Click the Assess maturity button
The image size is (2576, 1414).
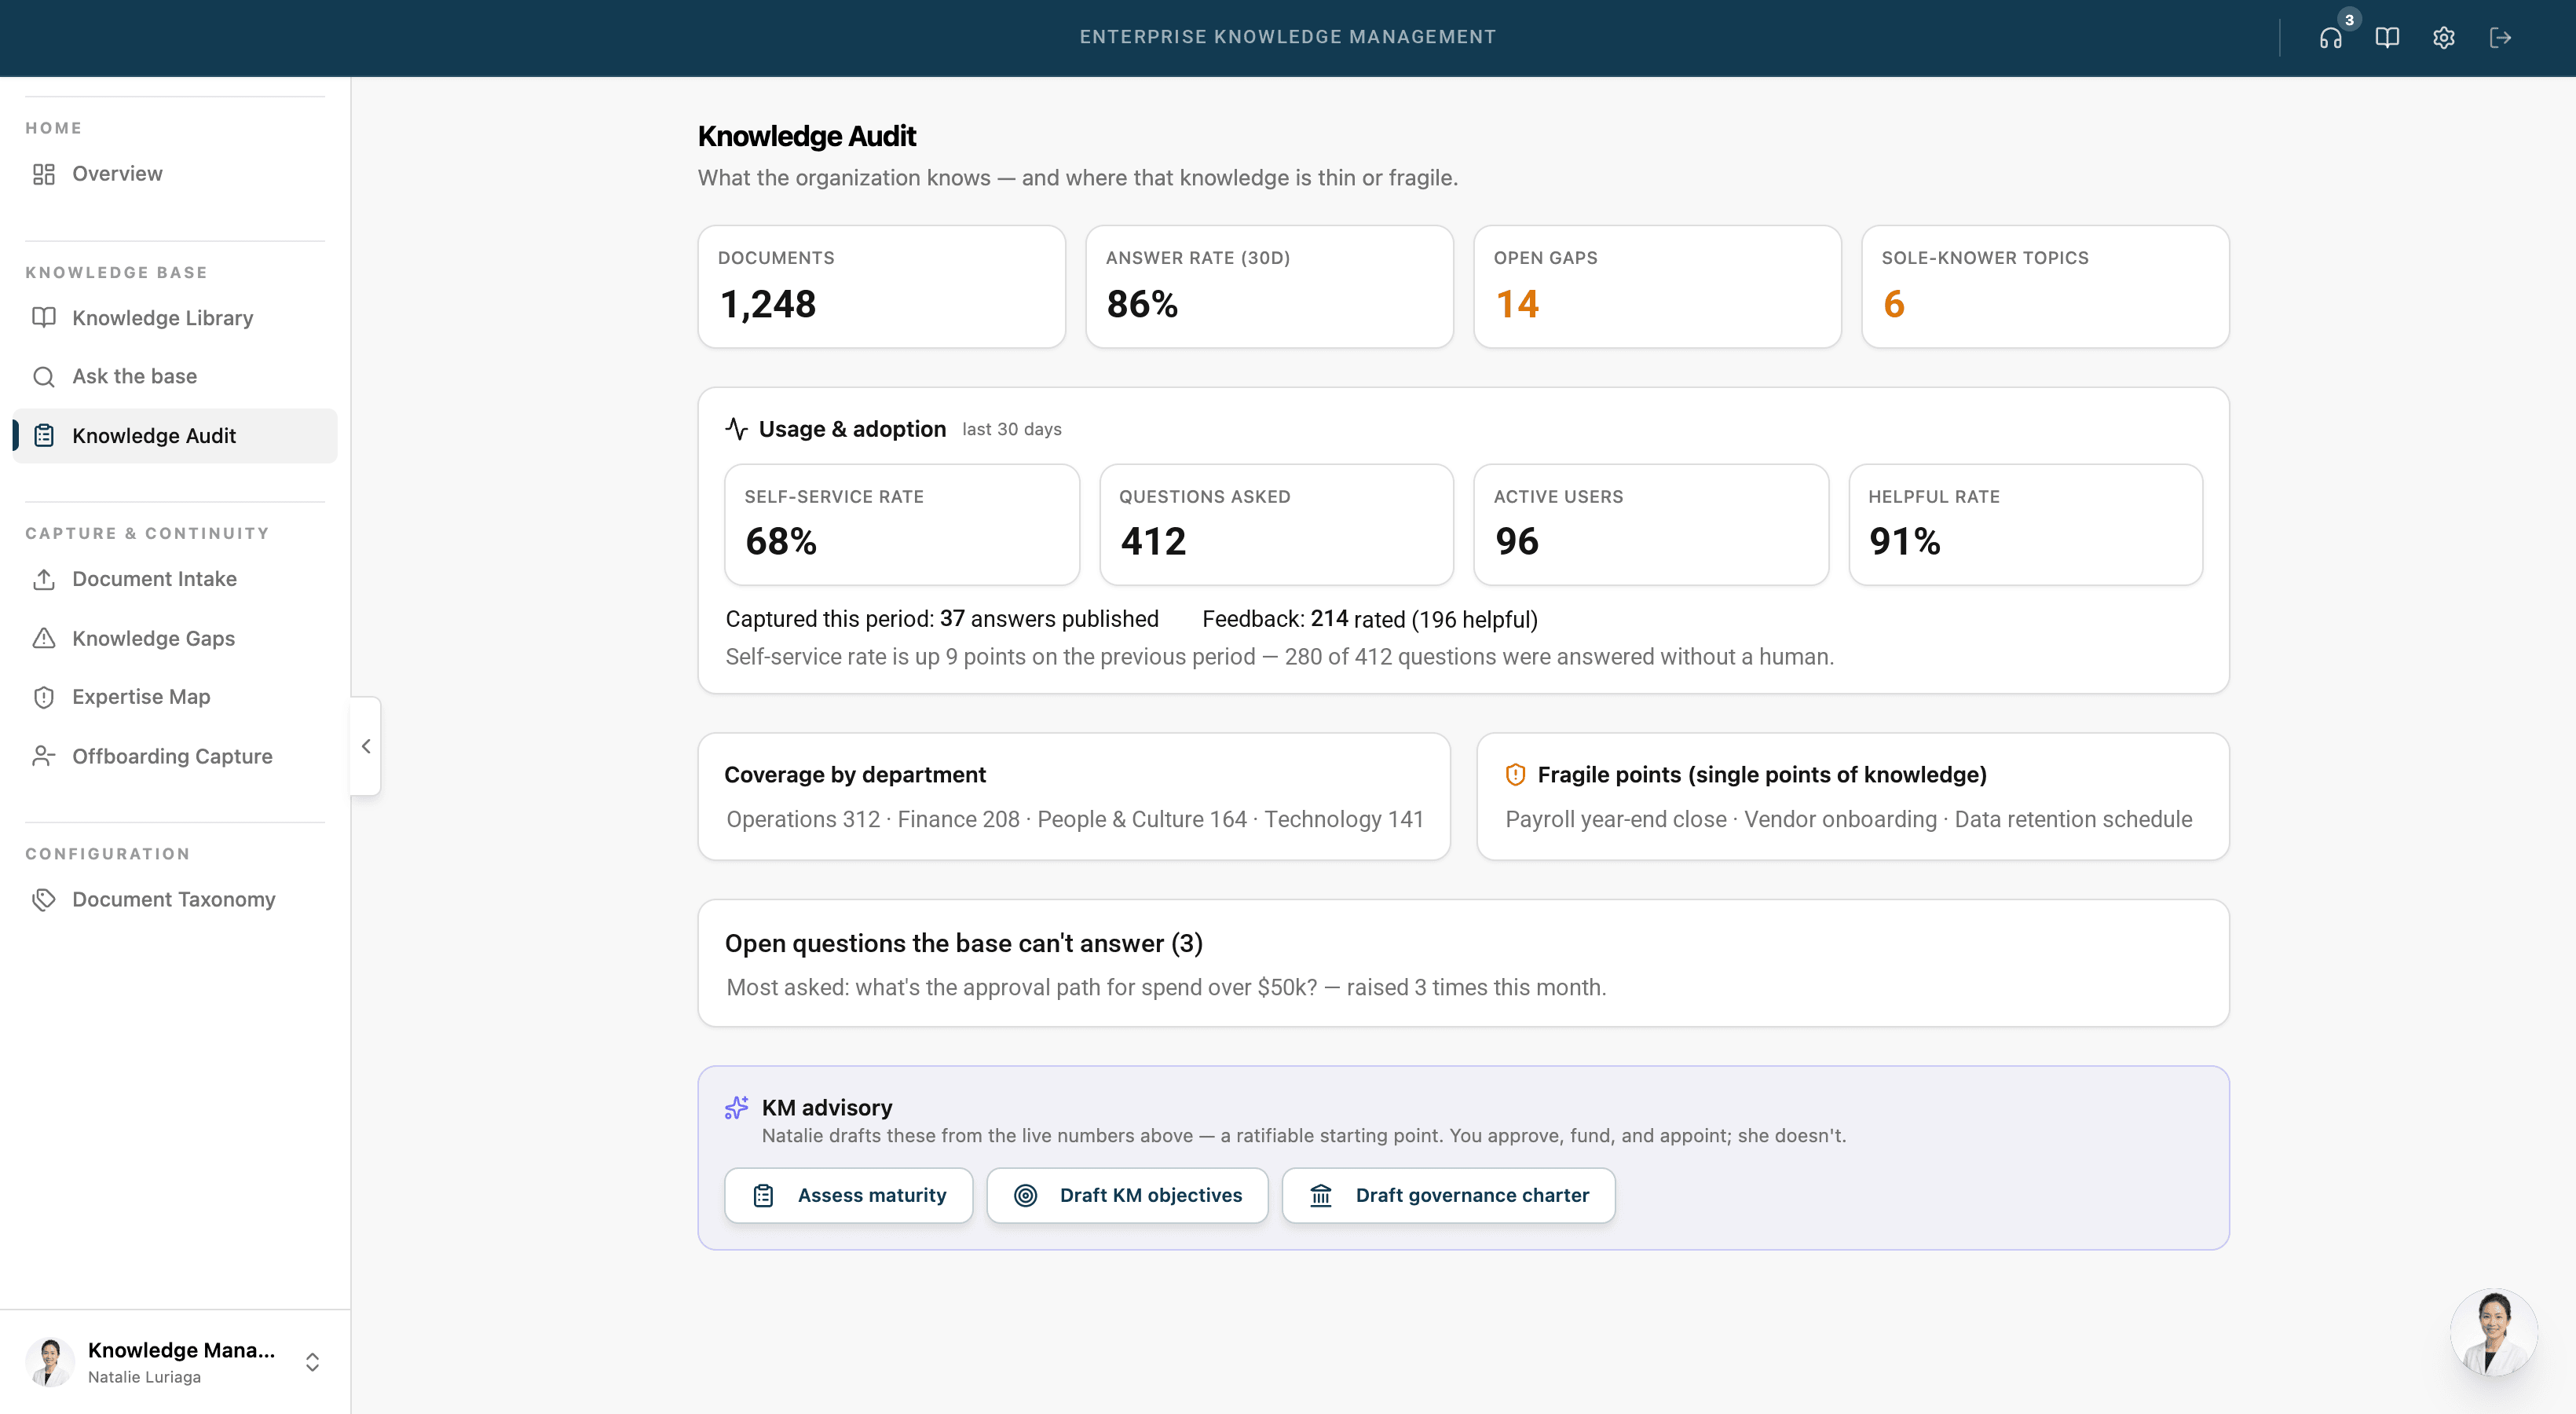tap(848, 1195)
